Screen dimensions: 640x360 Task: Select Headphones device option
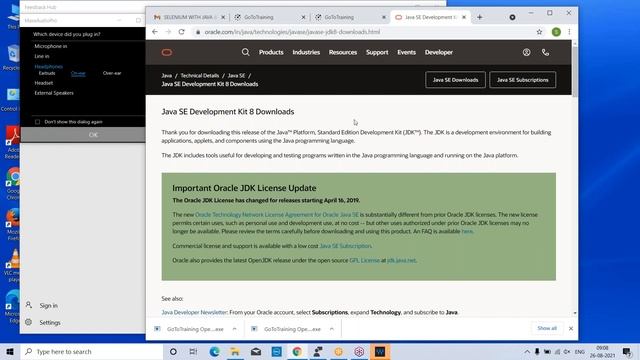(49, 67)
